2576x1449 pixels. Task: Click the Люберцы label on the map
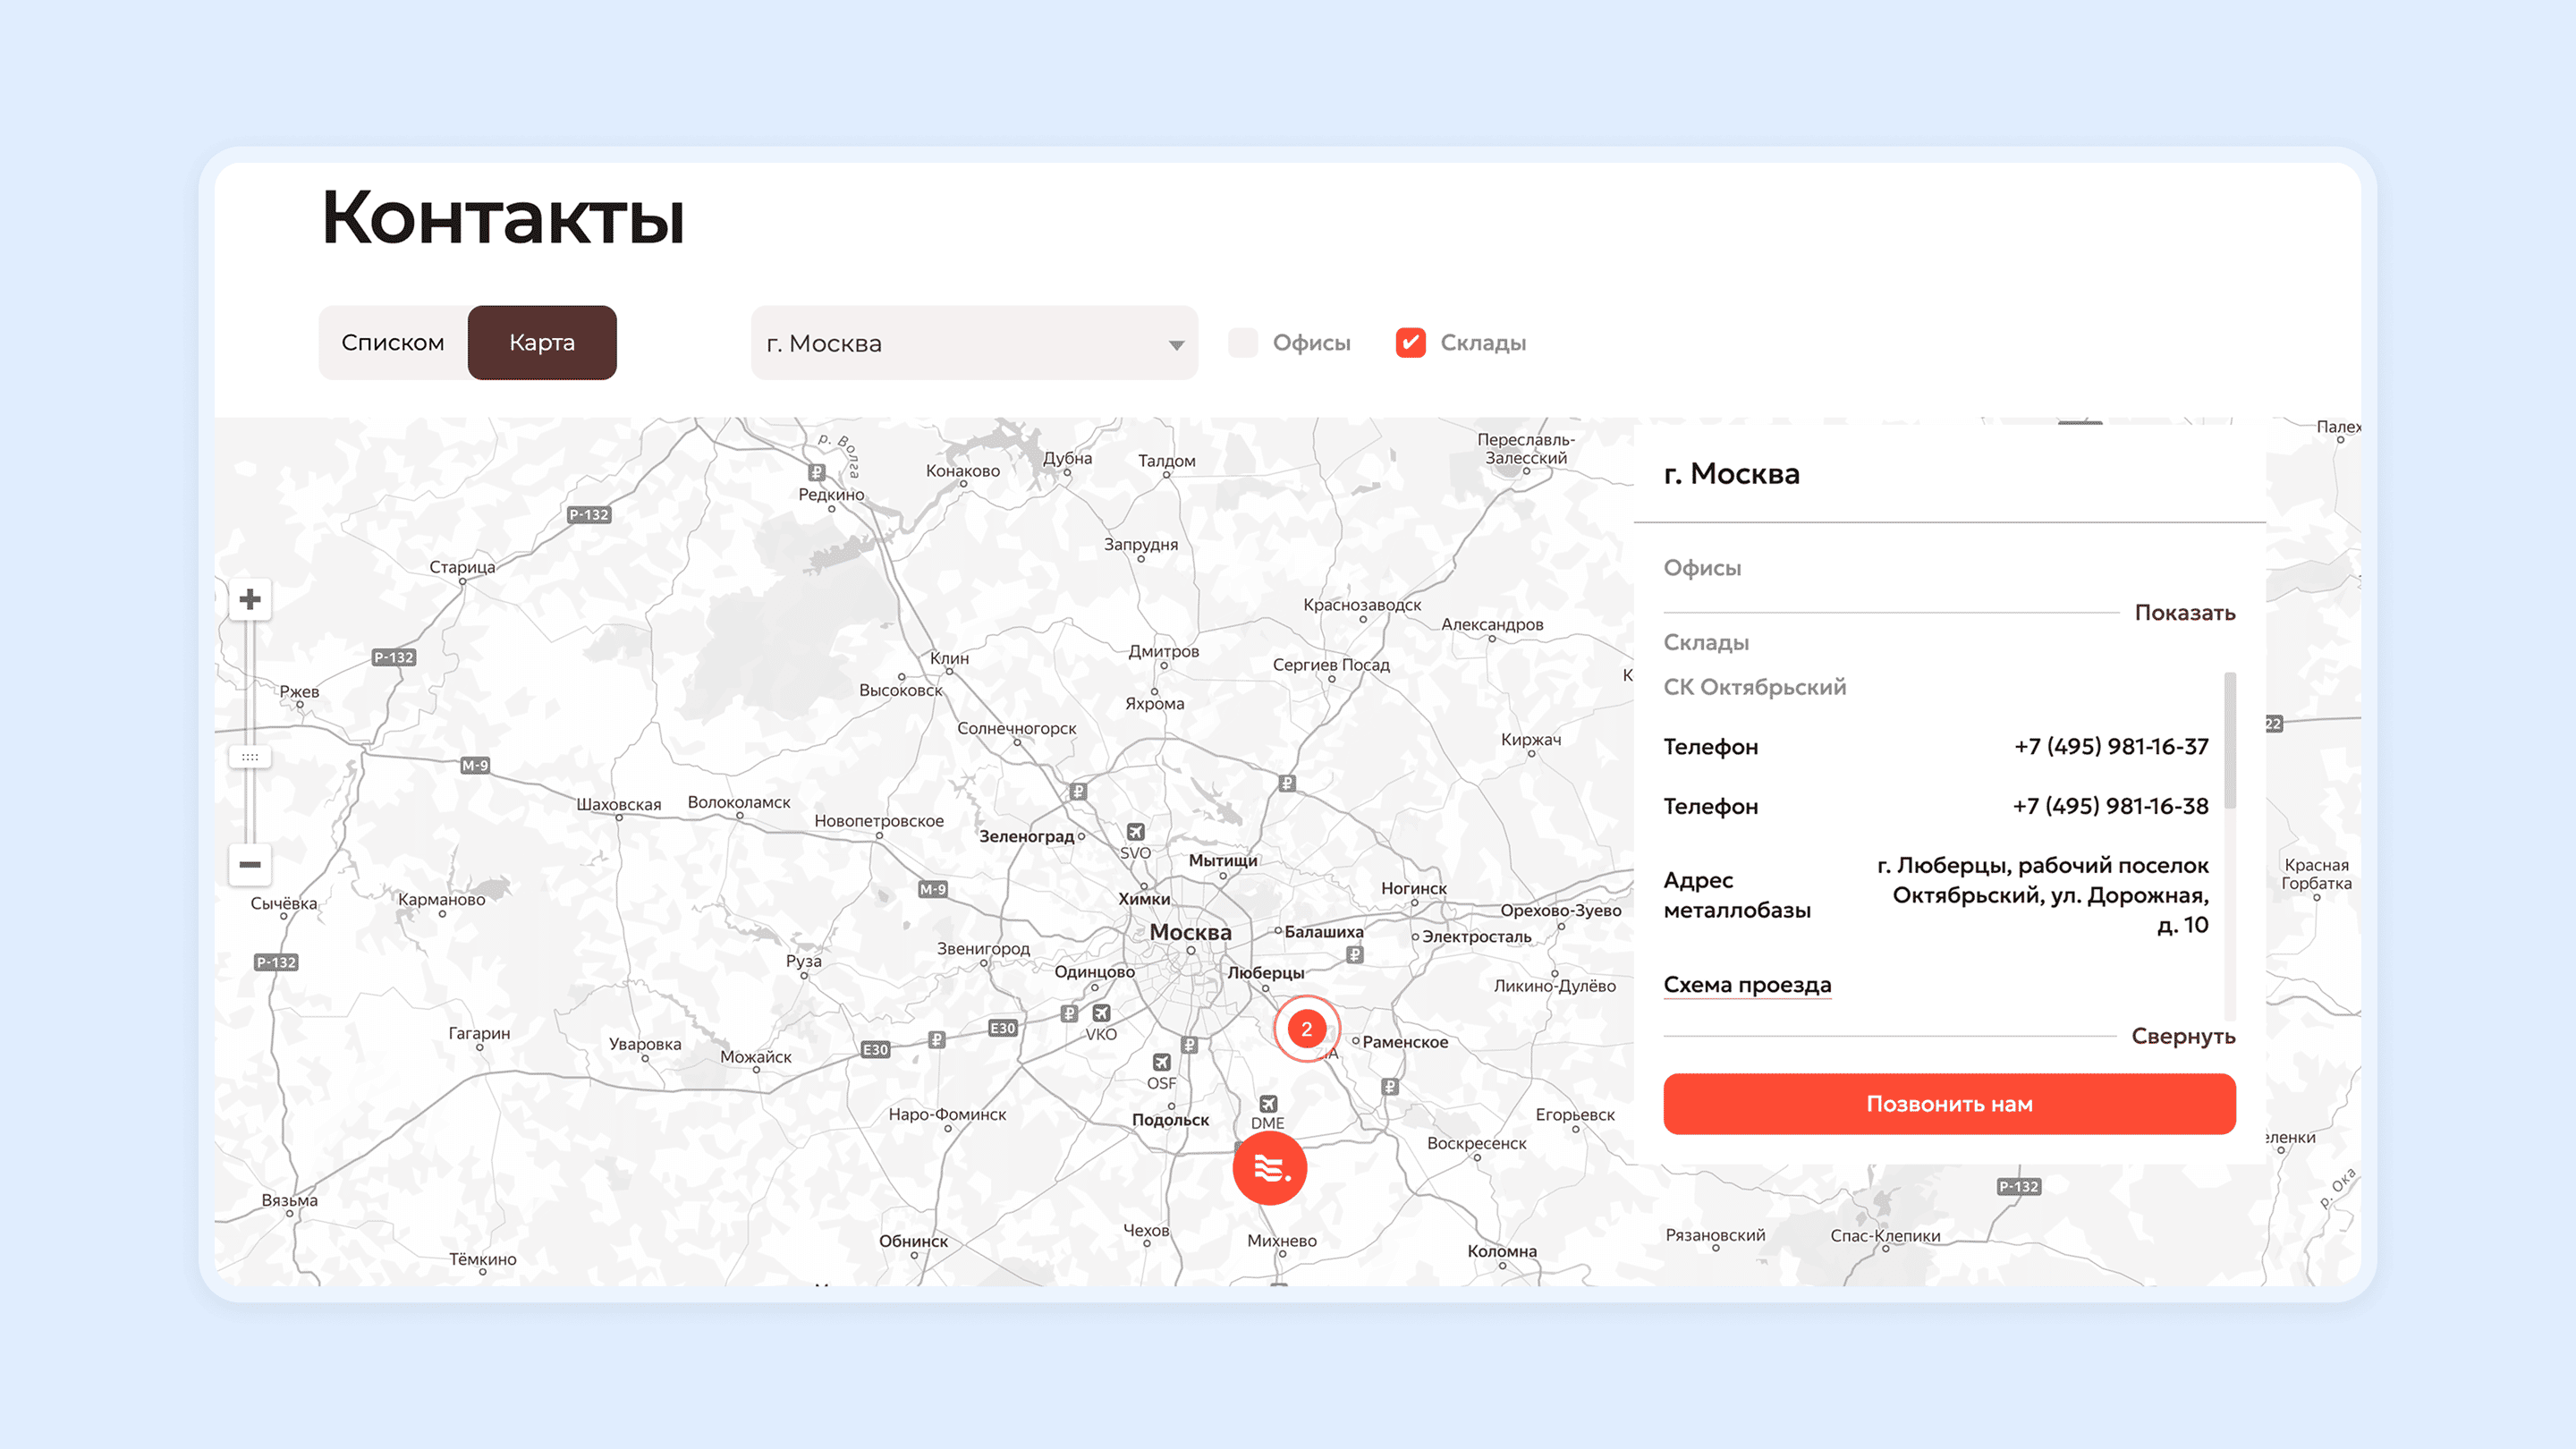pos(1266,973)
